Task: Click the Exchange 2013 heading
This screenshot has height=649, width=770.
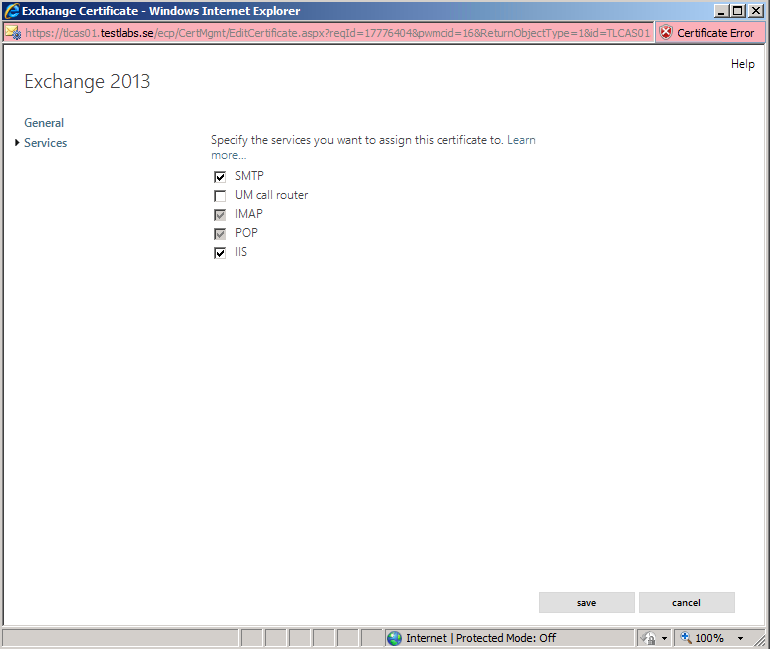Action: tap(87, 81)
